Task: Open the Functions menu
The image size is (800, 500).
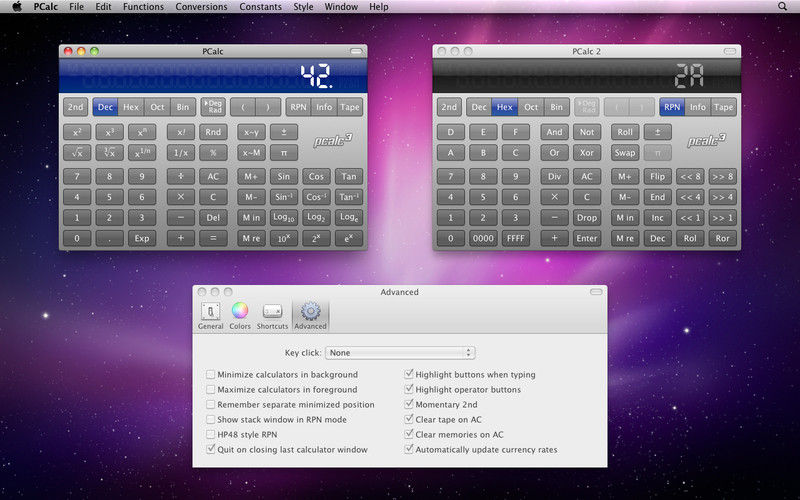Action: tap(143, 7)
